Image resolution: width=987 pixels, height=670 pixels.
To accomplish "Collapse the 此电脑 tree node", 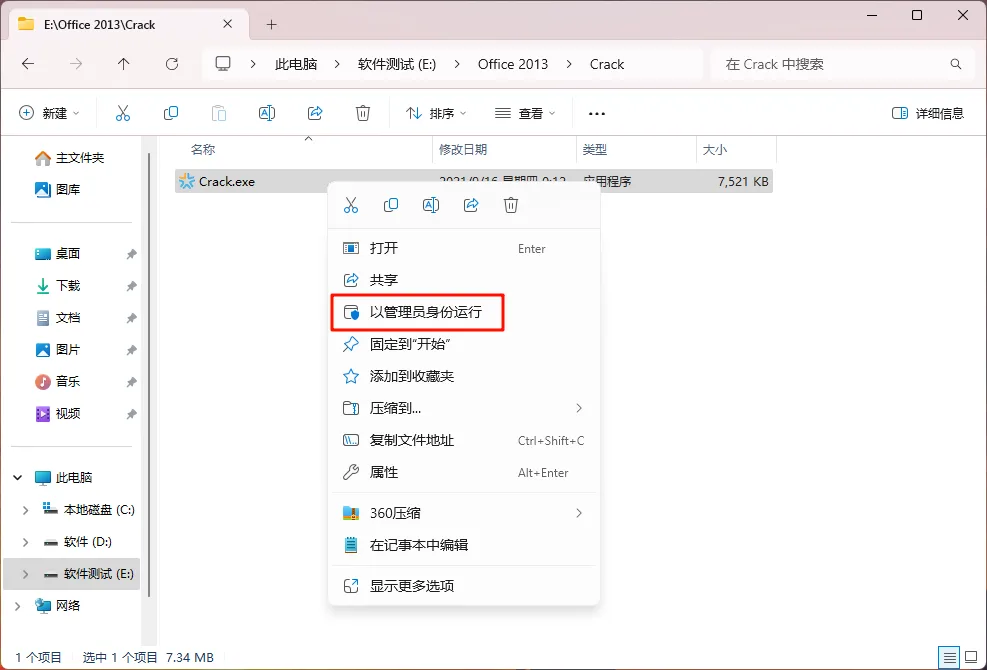I will pyautogui.click(x=18, y=477).
